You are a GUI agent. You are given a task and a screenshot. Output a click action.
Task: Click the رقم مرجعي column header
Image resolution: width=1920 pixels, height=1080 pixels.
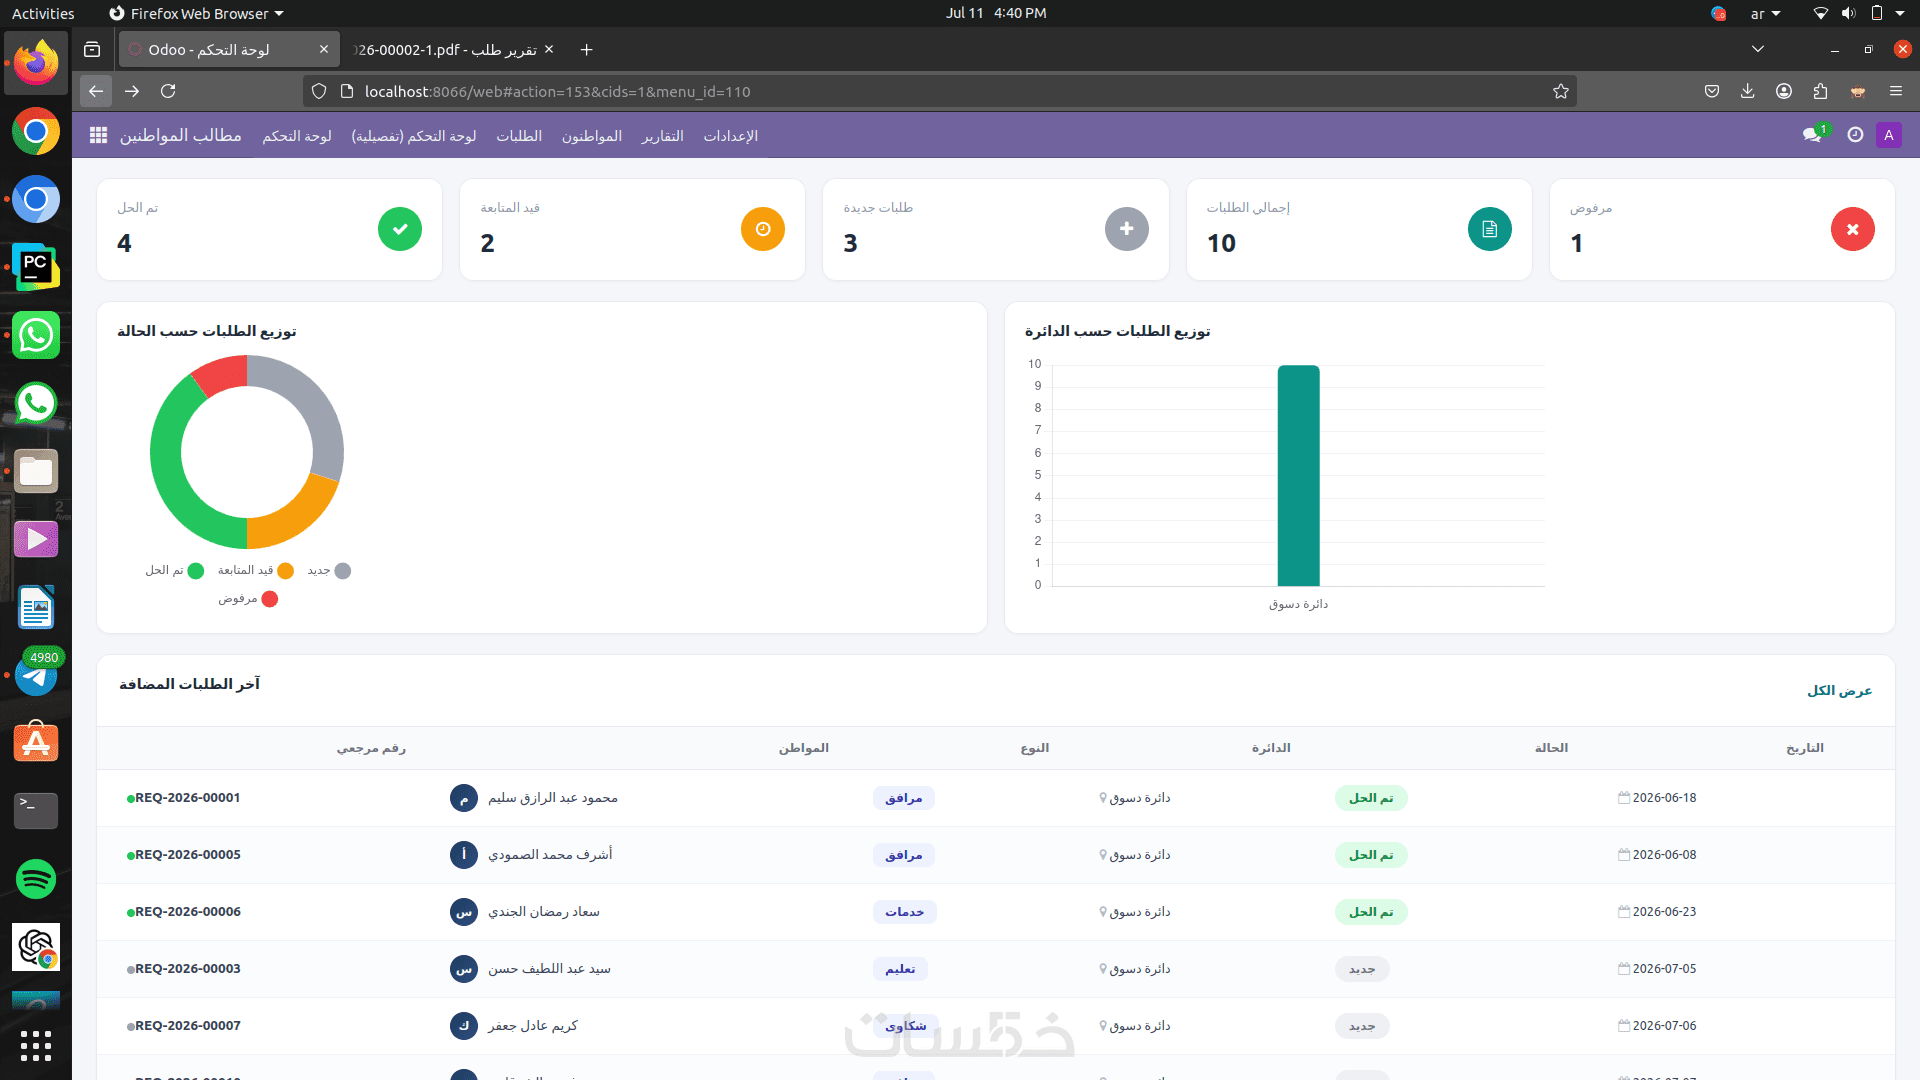coord(371,748)
